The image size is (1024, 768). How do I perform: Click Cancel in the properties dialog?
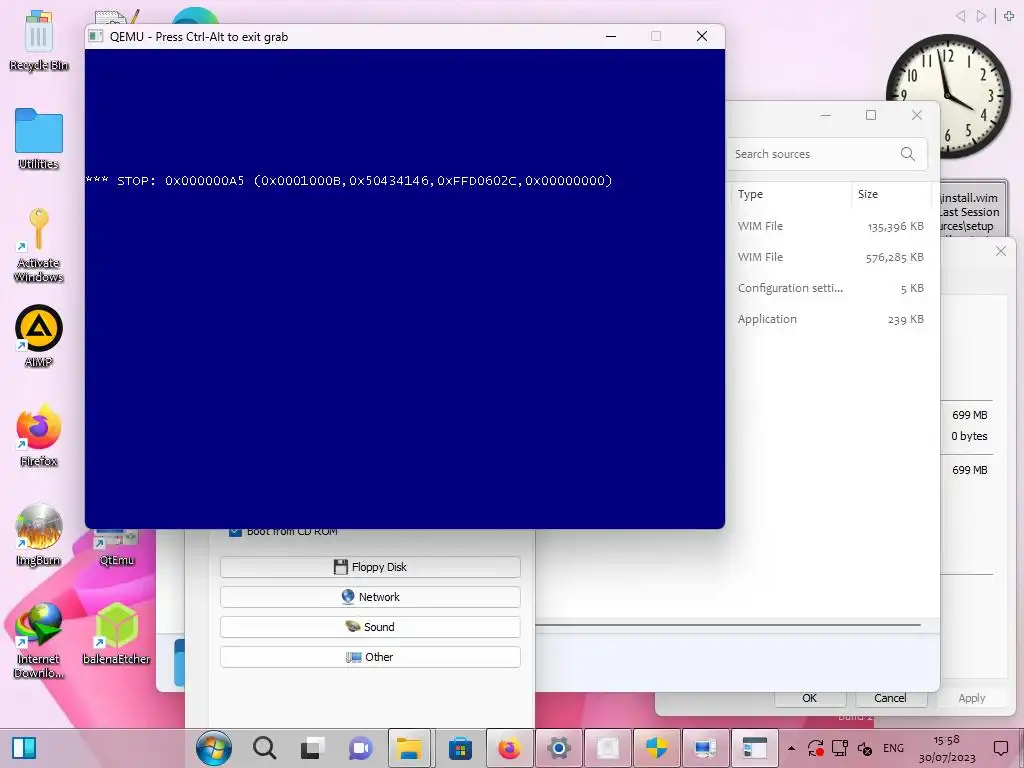pos(890,698)
